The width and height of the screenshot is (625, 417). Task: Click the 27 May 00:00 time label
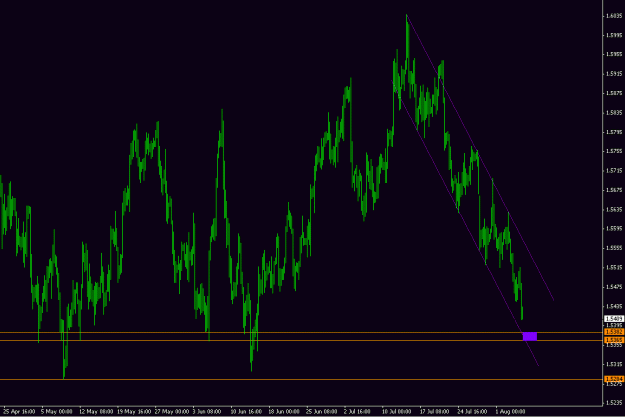[171, 411]
